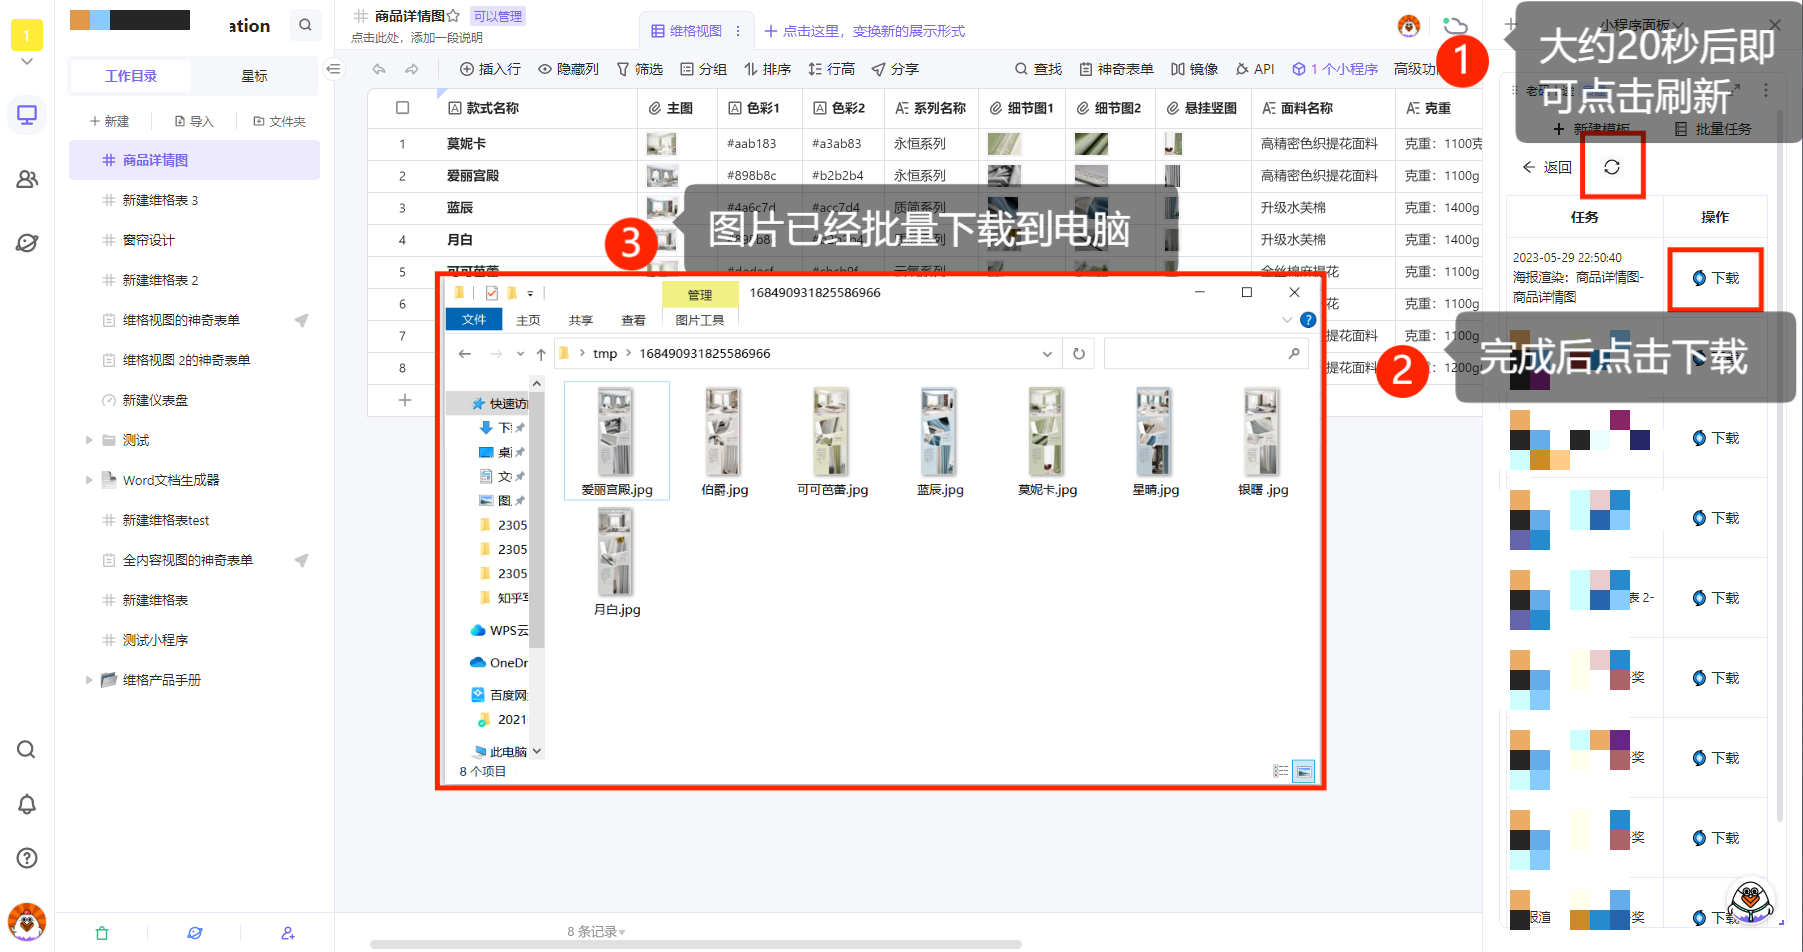The image size is (1803, 952).
Task: Switch to the 星标 tab in the sidebar
Action: click(x=253, y=75)
